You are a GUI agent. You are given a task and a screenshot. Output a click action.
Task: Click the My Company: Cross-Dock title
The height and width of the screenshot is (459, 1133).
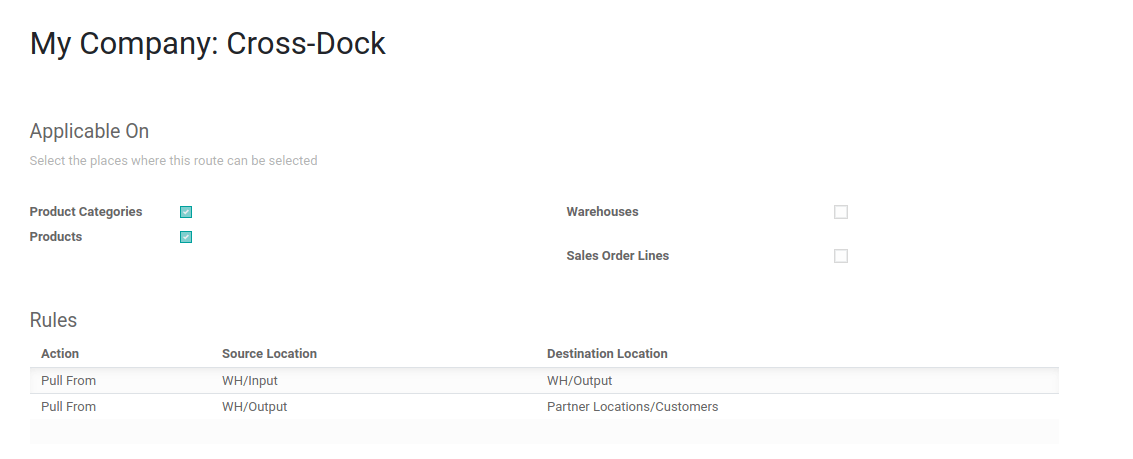click(207, 44)
